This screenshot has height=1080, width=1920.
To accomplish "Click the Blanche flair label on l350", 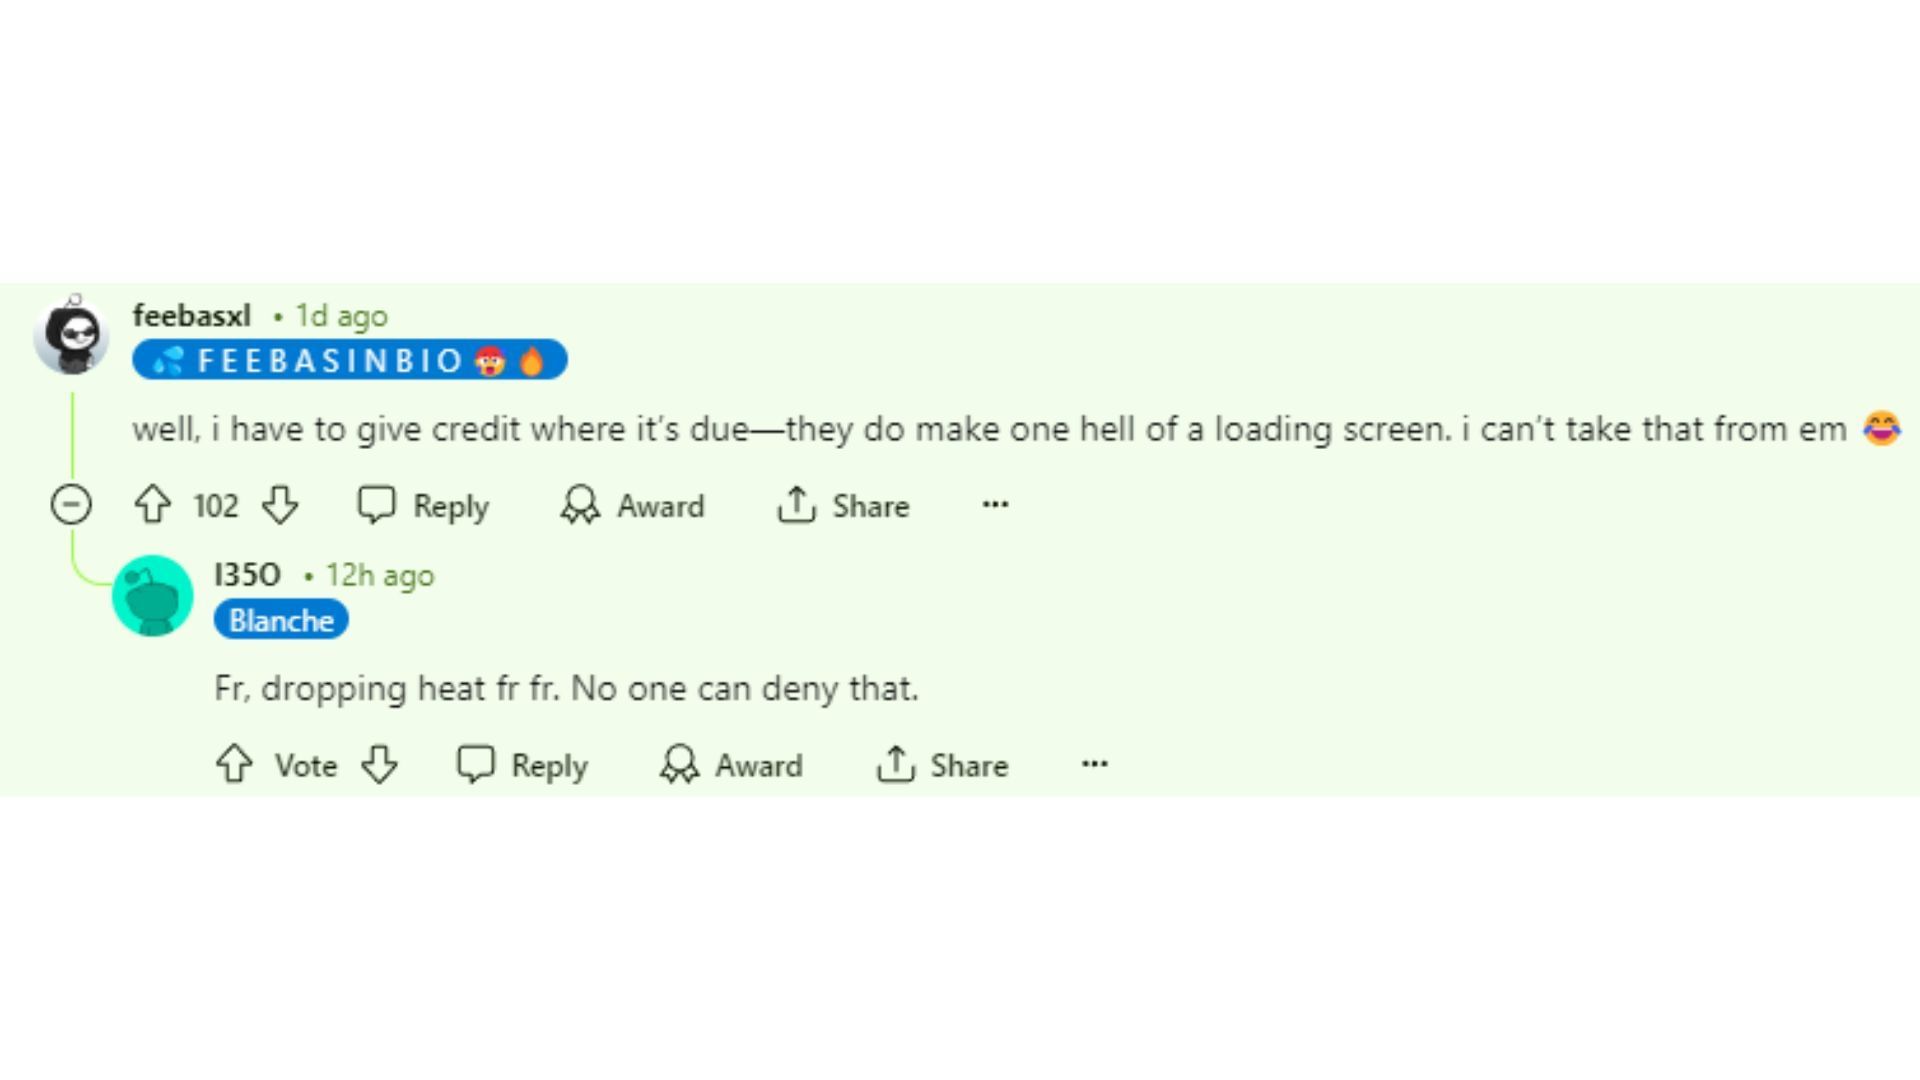I will tap(281, 621).
